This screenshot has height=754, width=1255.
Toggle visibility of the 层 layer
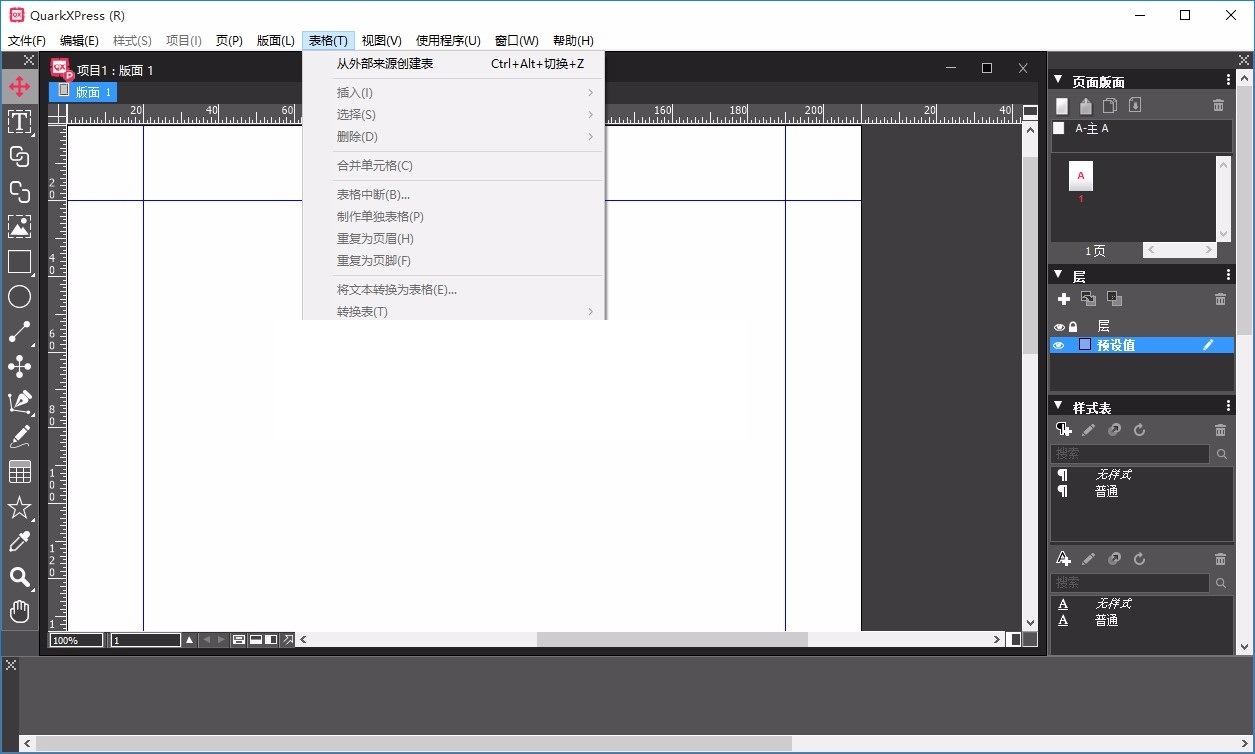click(x=1059, y=327)
